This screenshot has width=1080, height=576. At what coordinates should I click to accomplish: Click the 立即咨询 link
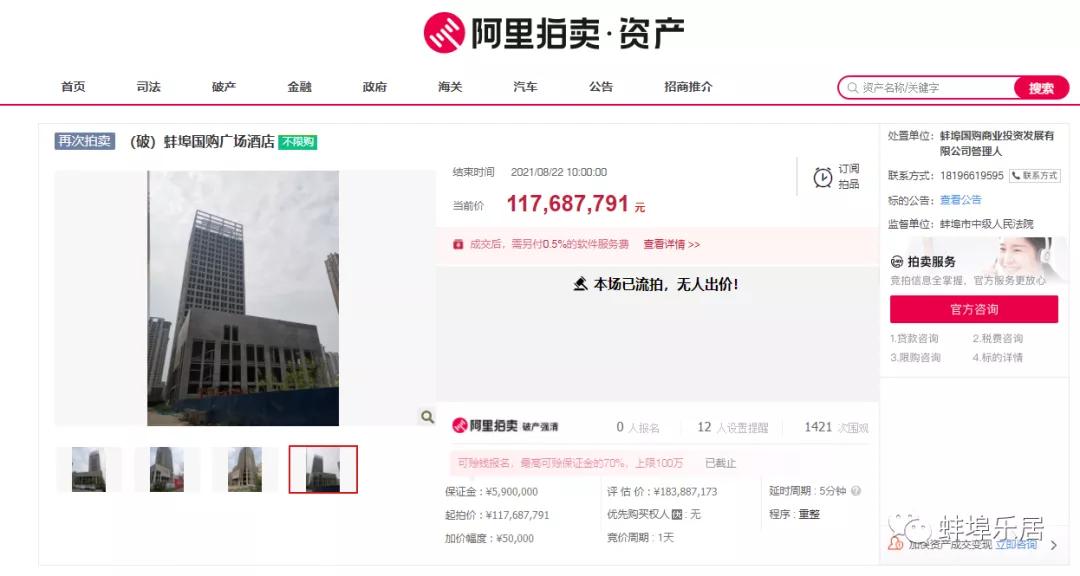pyautogui.click(x=1016, y=544)
